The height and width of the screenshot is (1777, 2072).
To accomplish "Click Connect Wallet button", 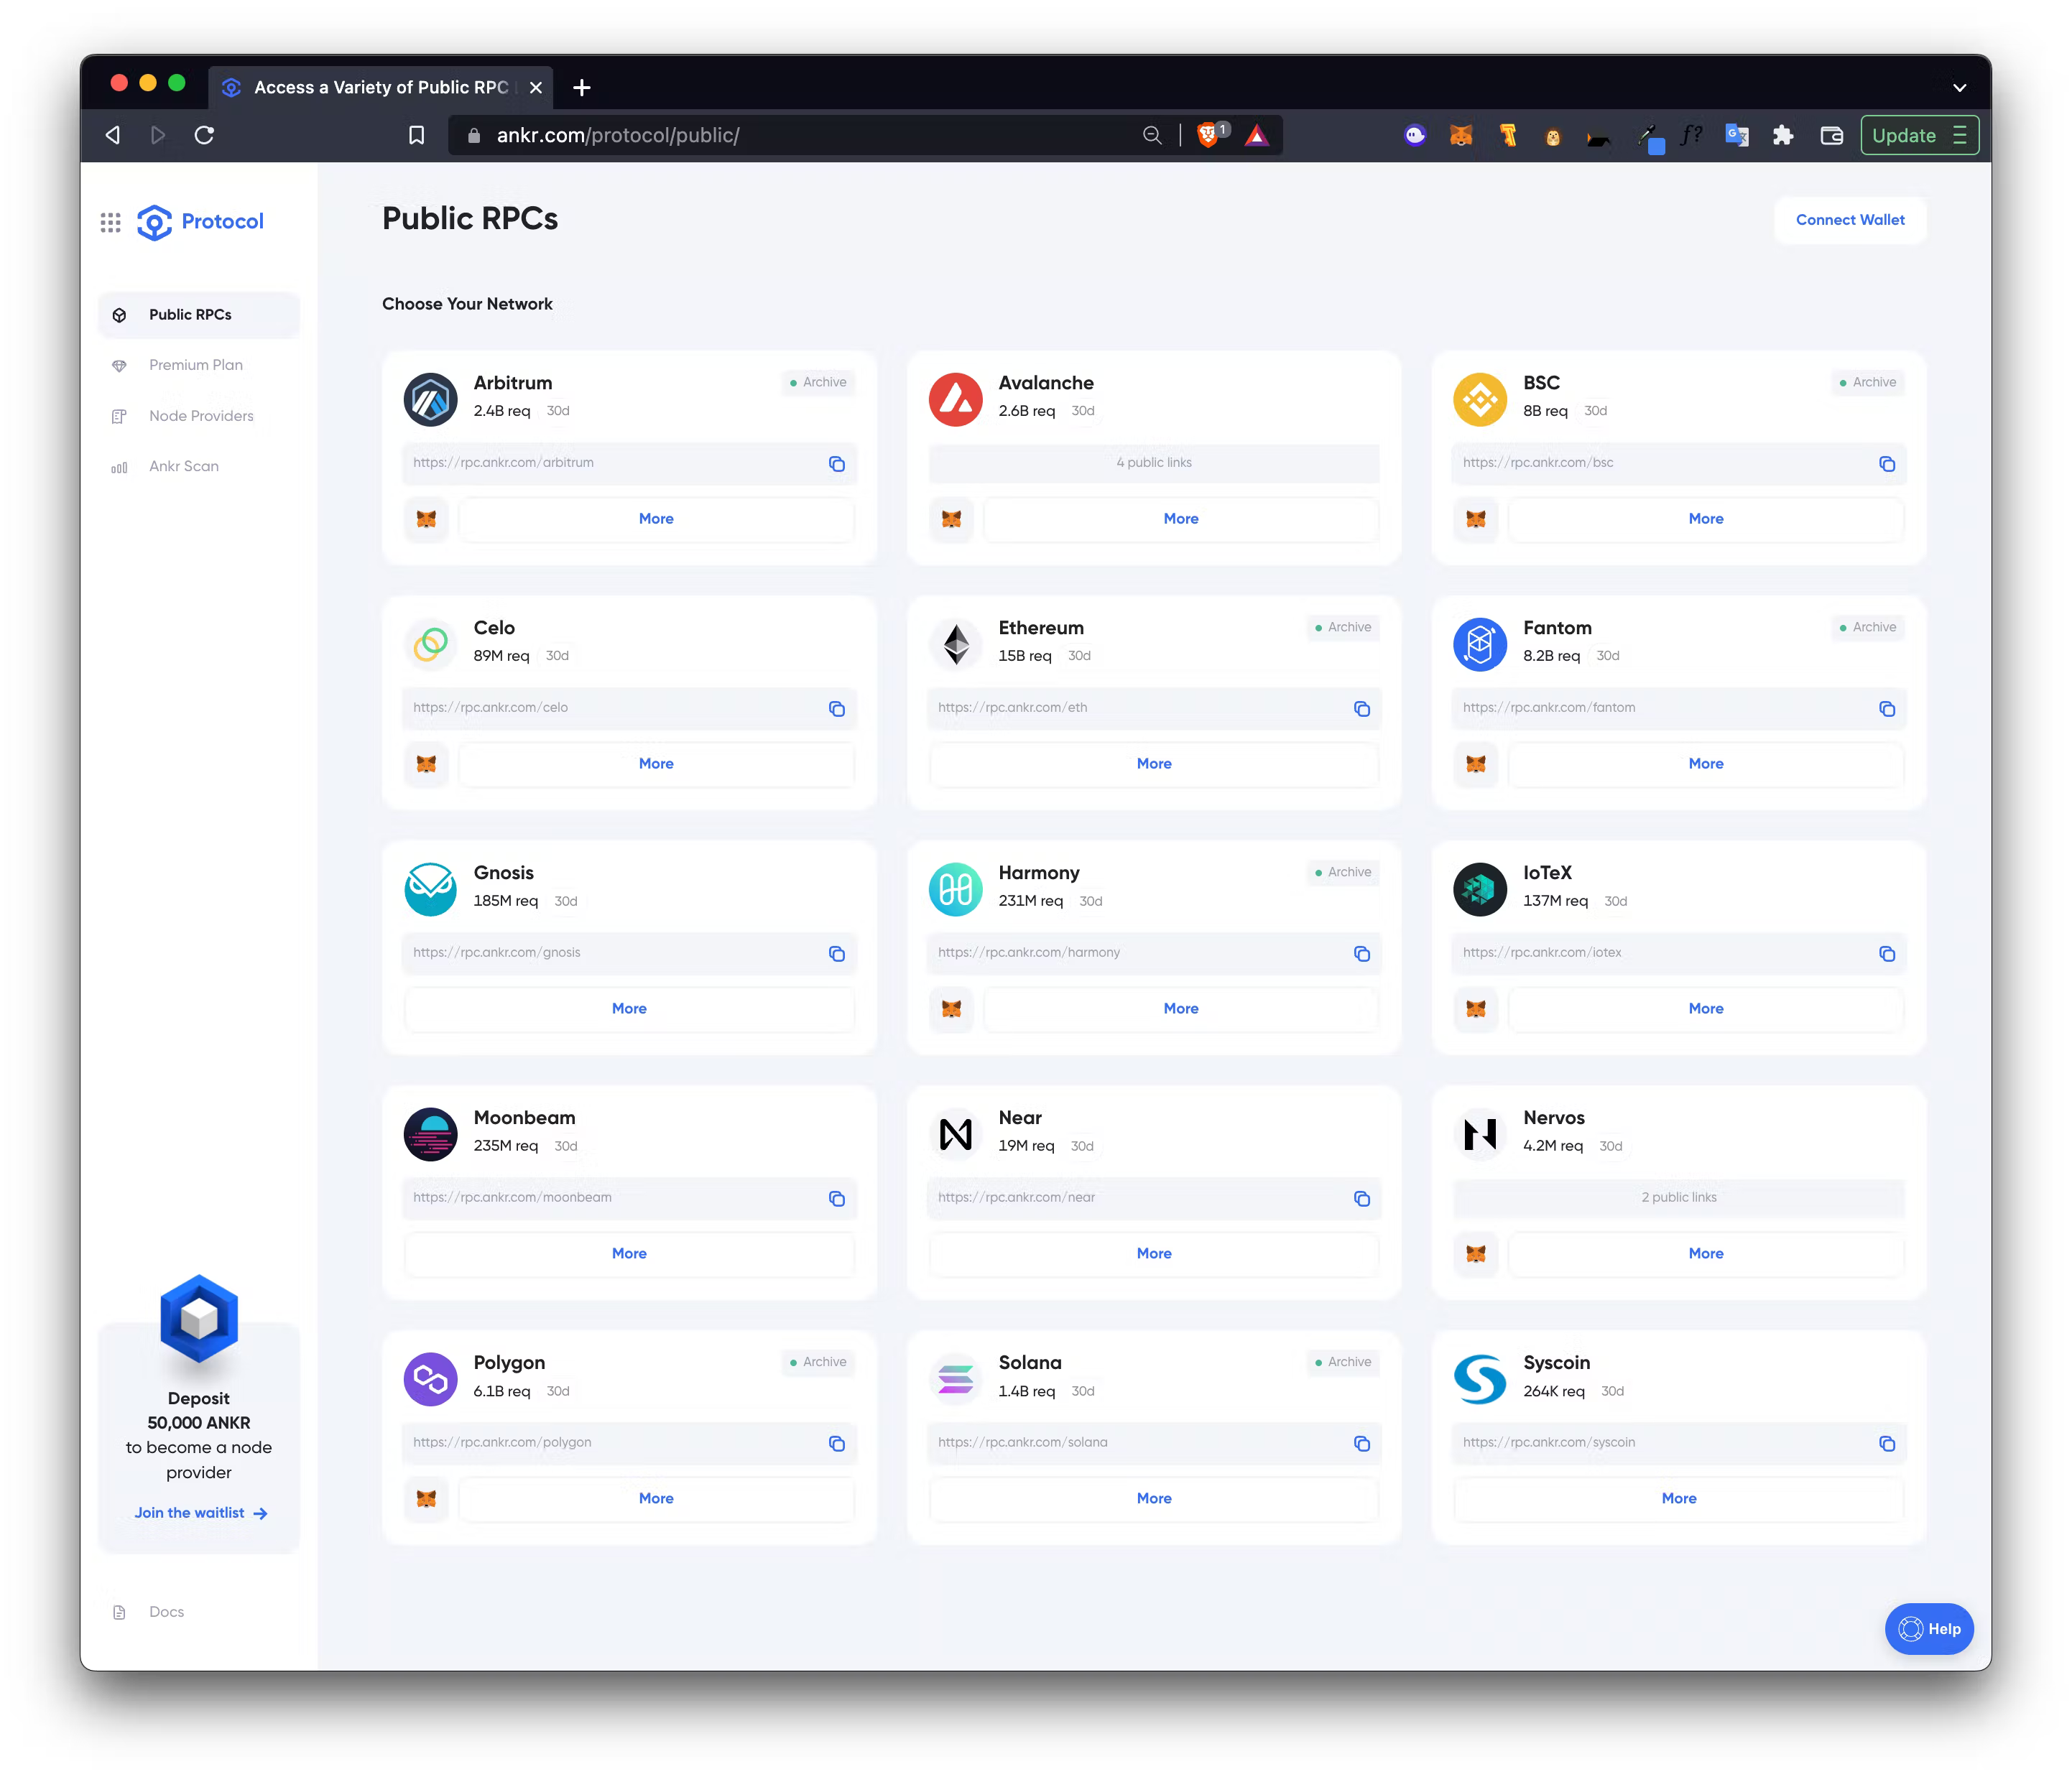I will 1849,220.
